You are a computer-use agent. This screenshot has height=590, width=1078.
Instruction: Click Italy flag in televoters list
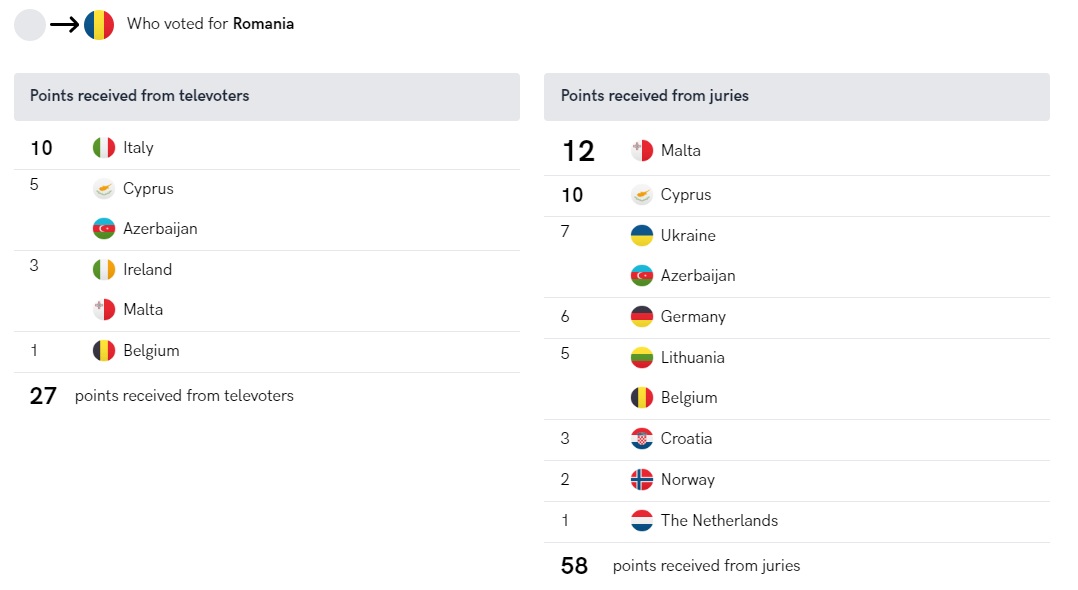(104, 148)
